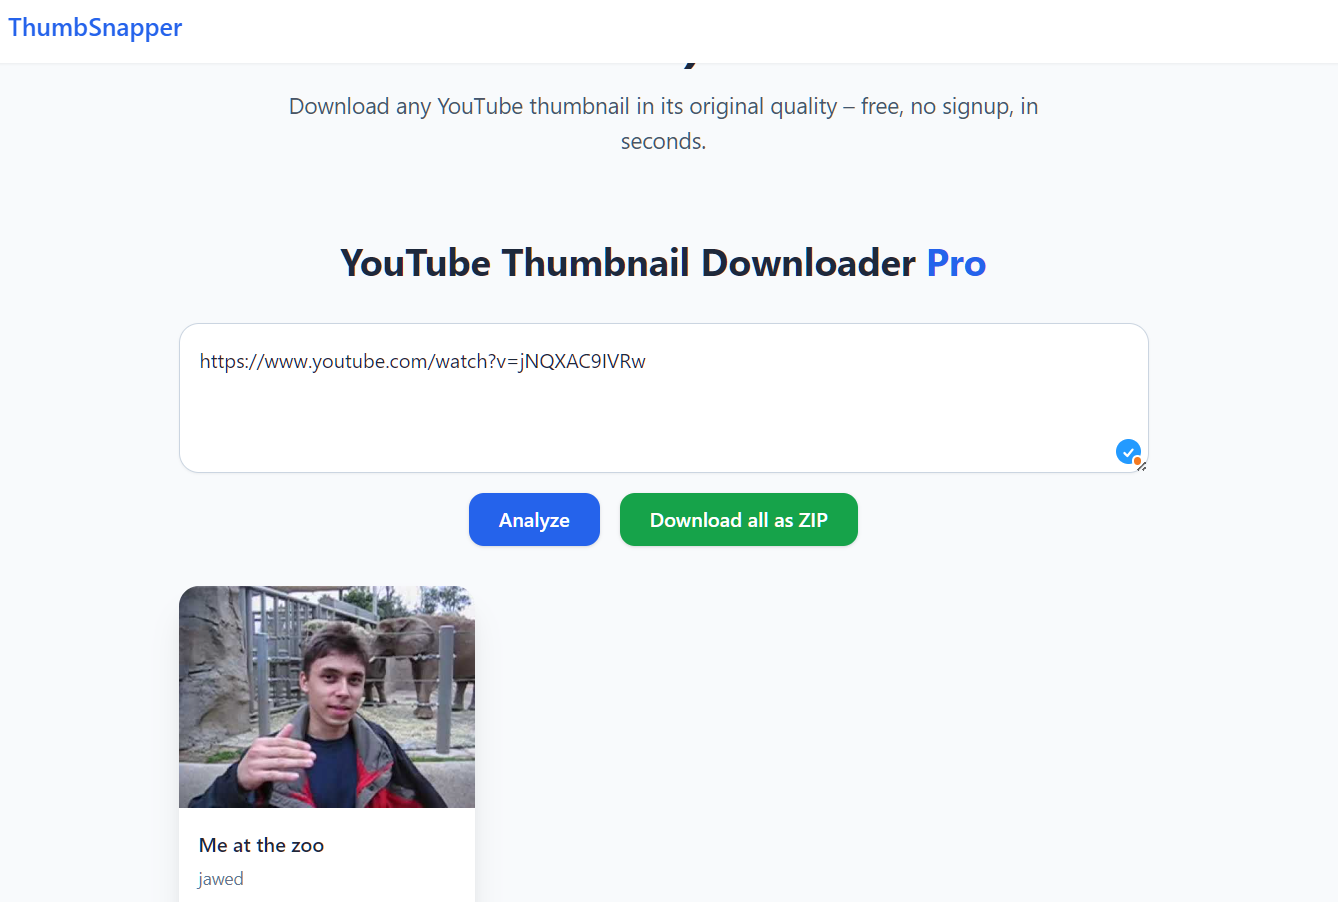Open the channel link labeled 'jawed'
Screen dimensions: 1338x902
[x=220, y=878]
